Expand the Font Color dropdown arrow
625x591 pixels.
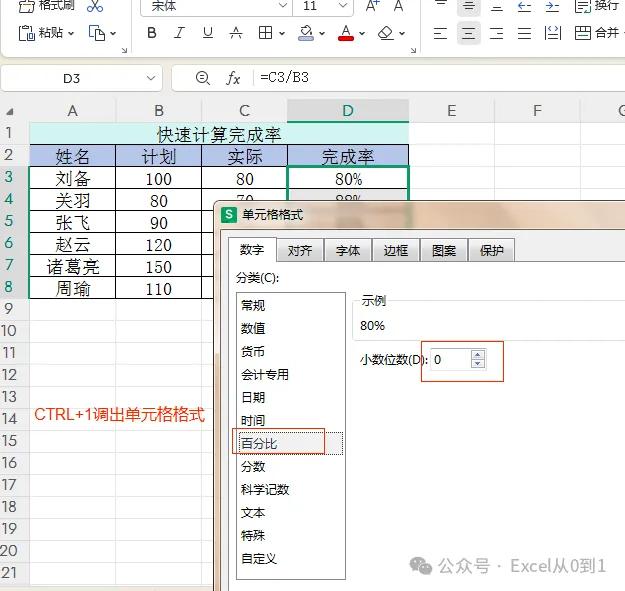click(362, 33)
